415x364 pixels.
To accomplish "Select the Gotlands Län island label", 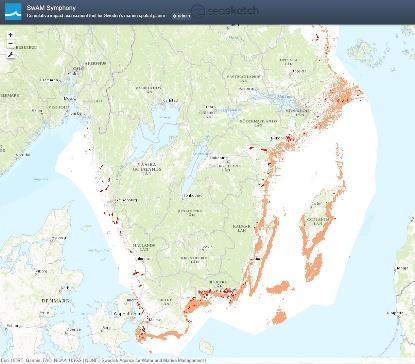I will (x=318, y=221).
